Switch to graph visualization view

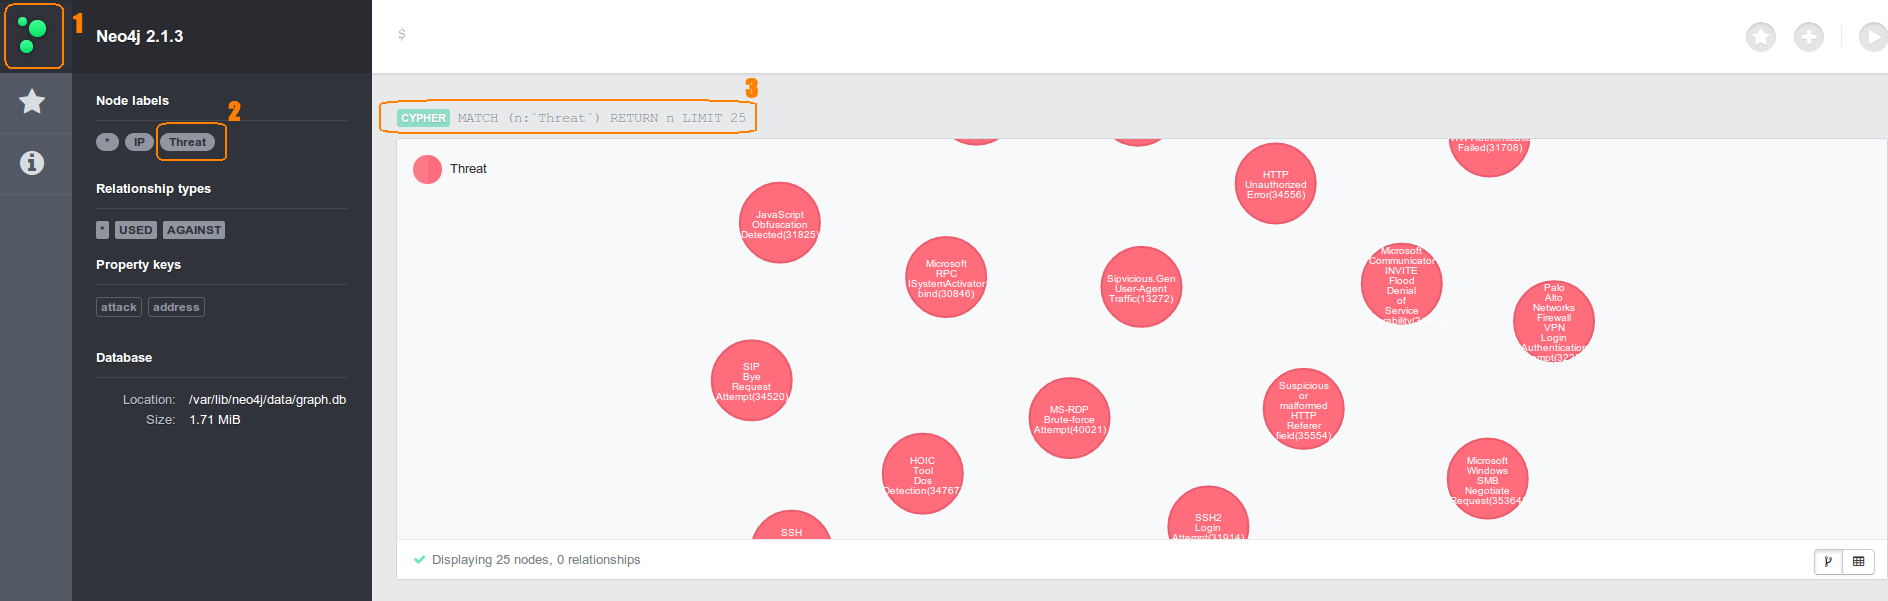click(x=1828, y=561)
